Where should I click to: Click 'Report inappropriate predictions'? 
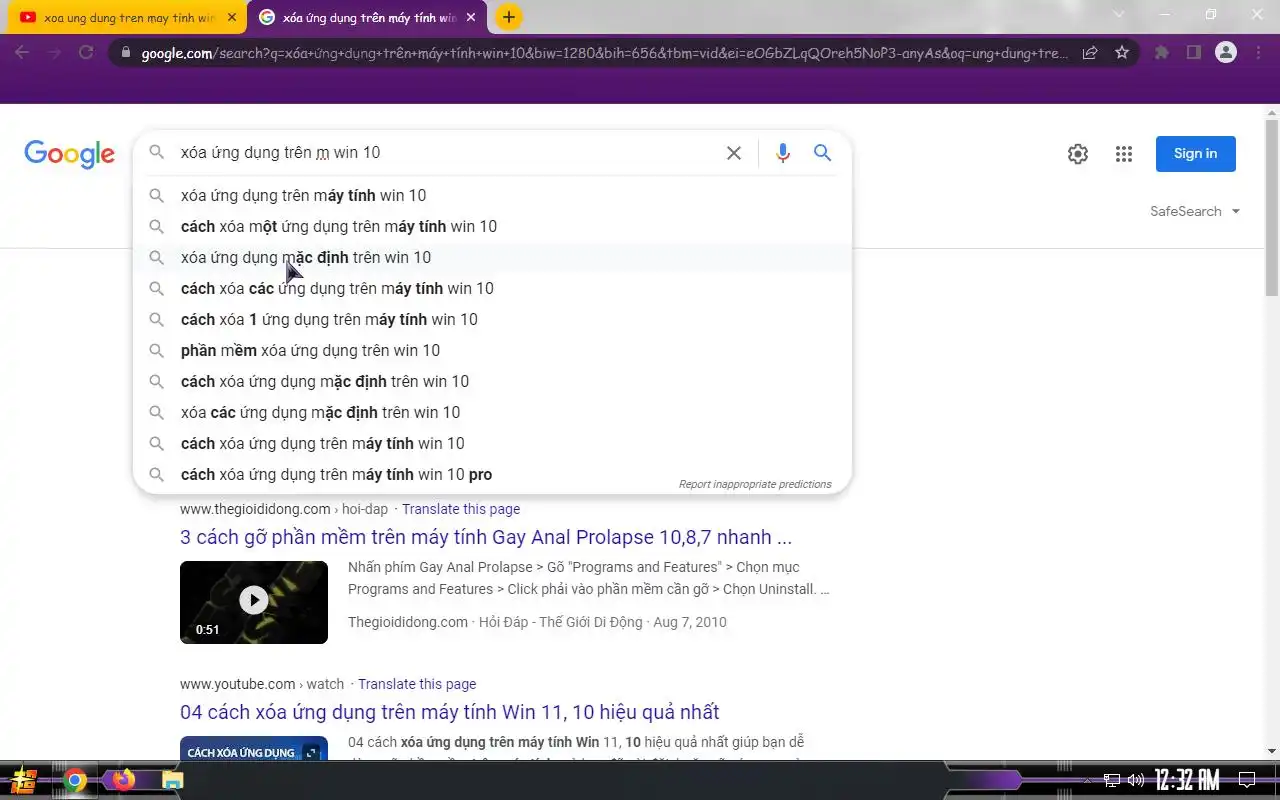click(755, 484)
